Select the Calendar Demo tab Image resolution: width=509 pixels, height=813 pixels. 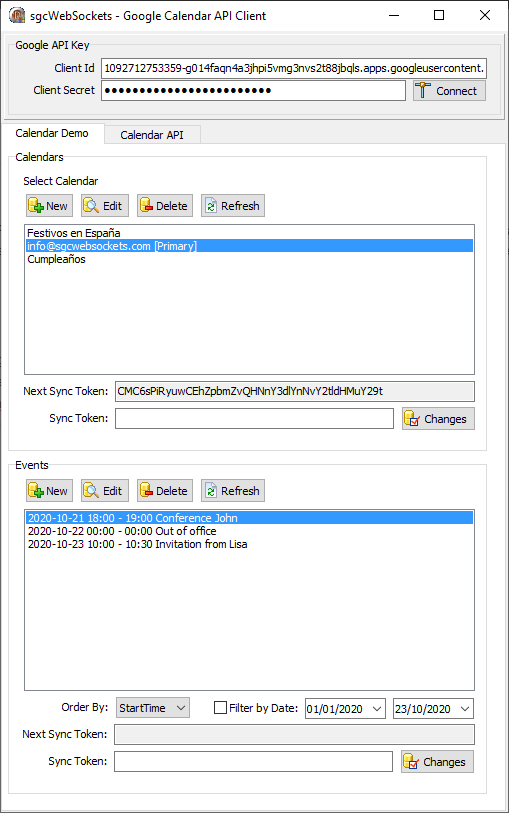52,133
